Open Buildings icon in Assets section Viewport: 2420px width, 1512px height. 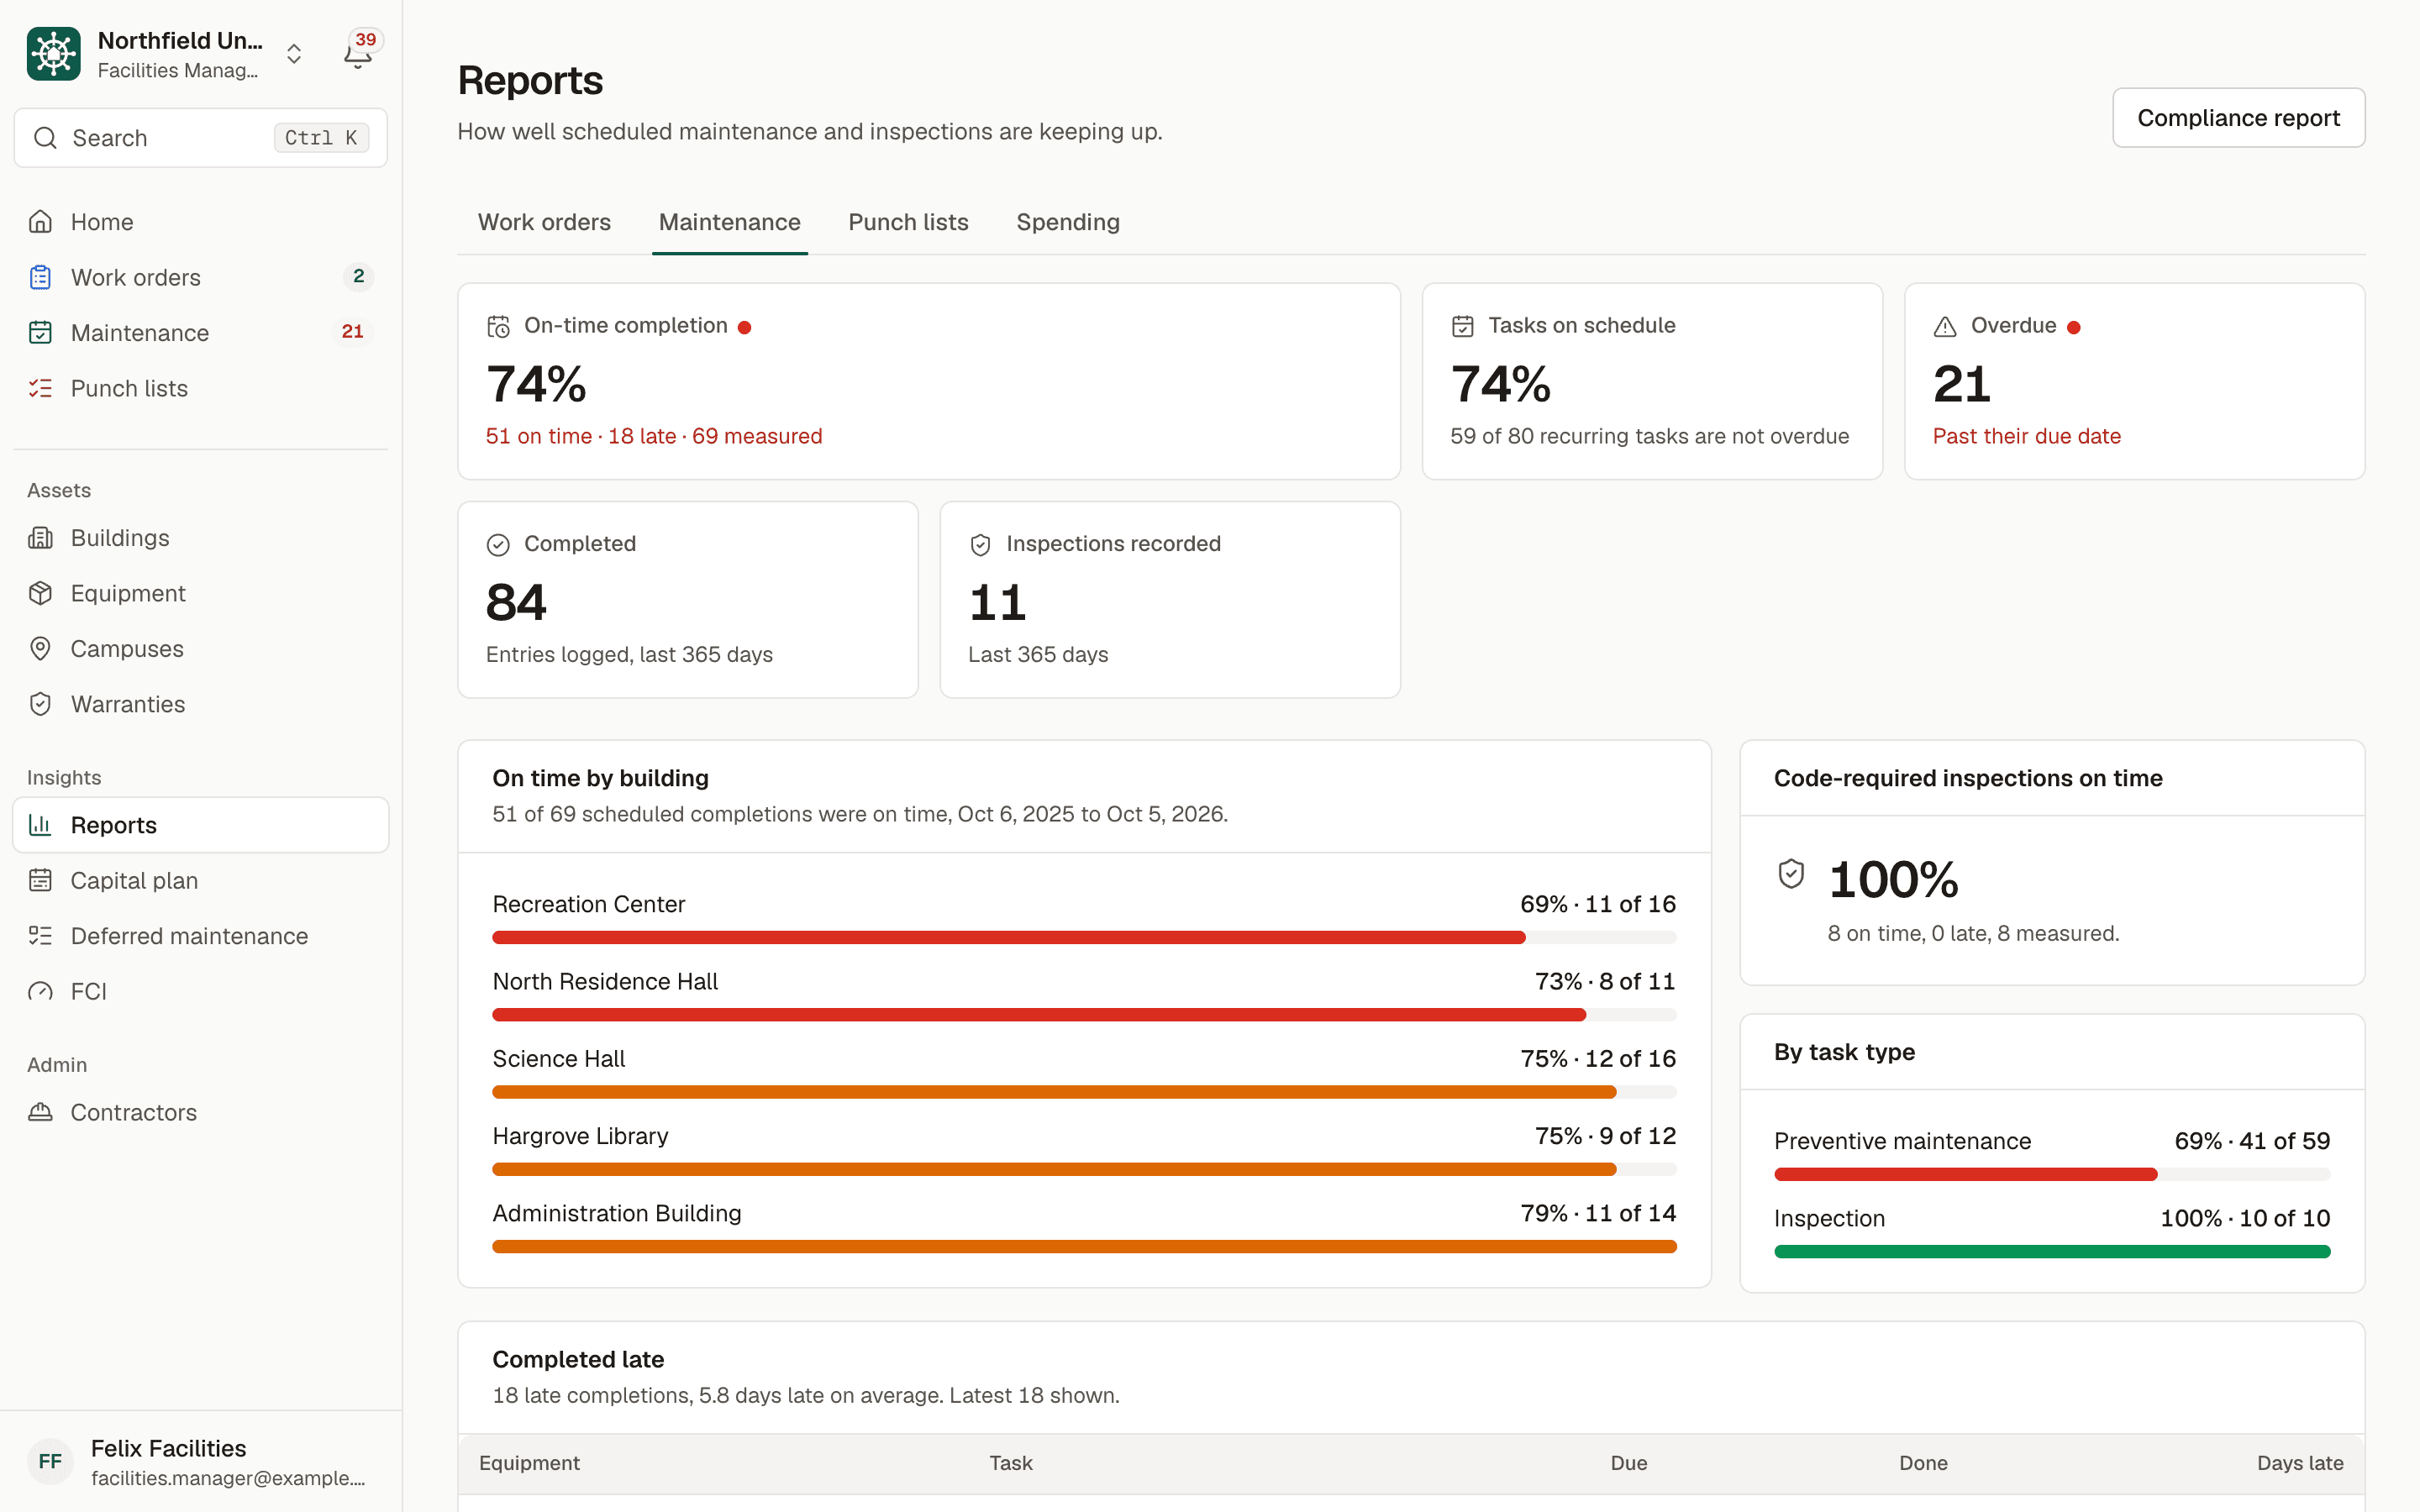40,538
